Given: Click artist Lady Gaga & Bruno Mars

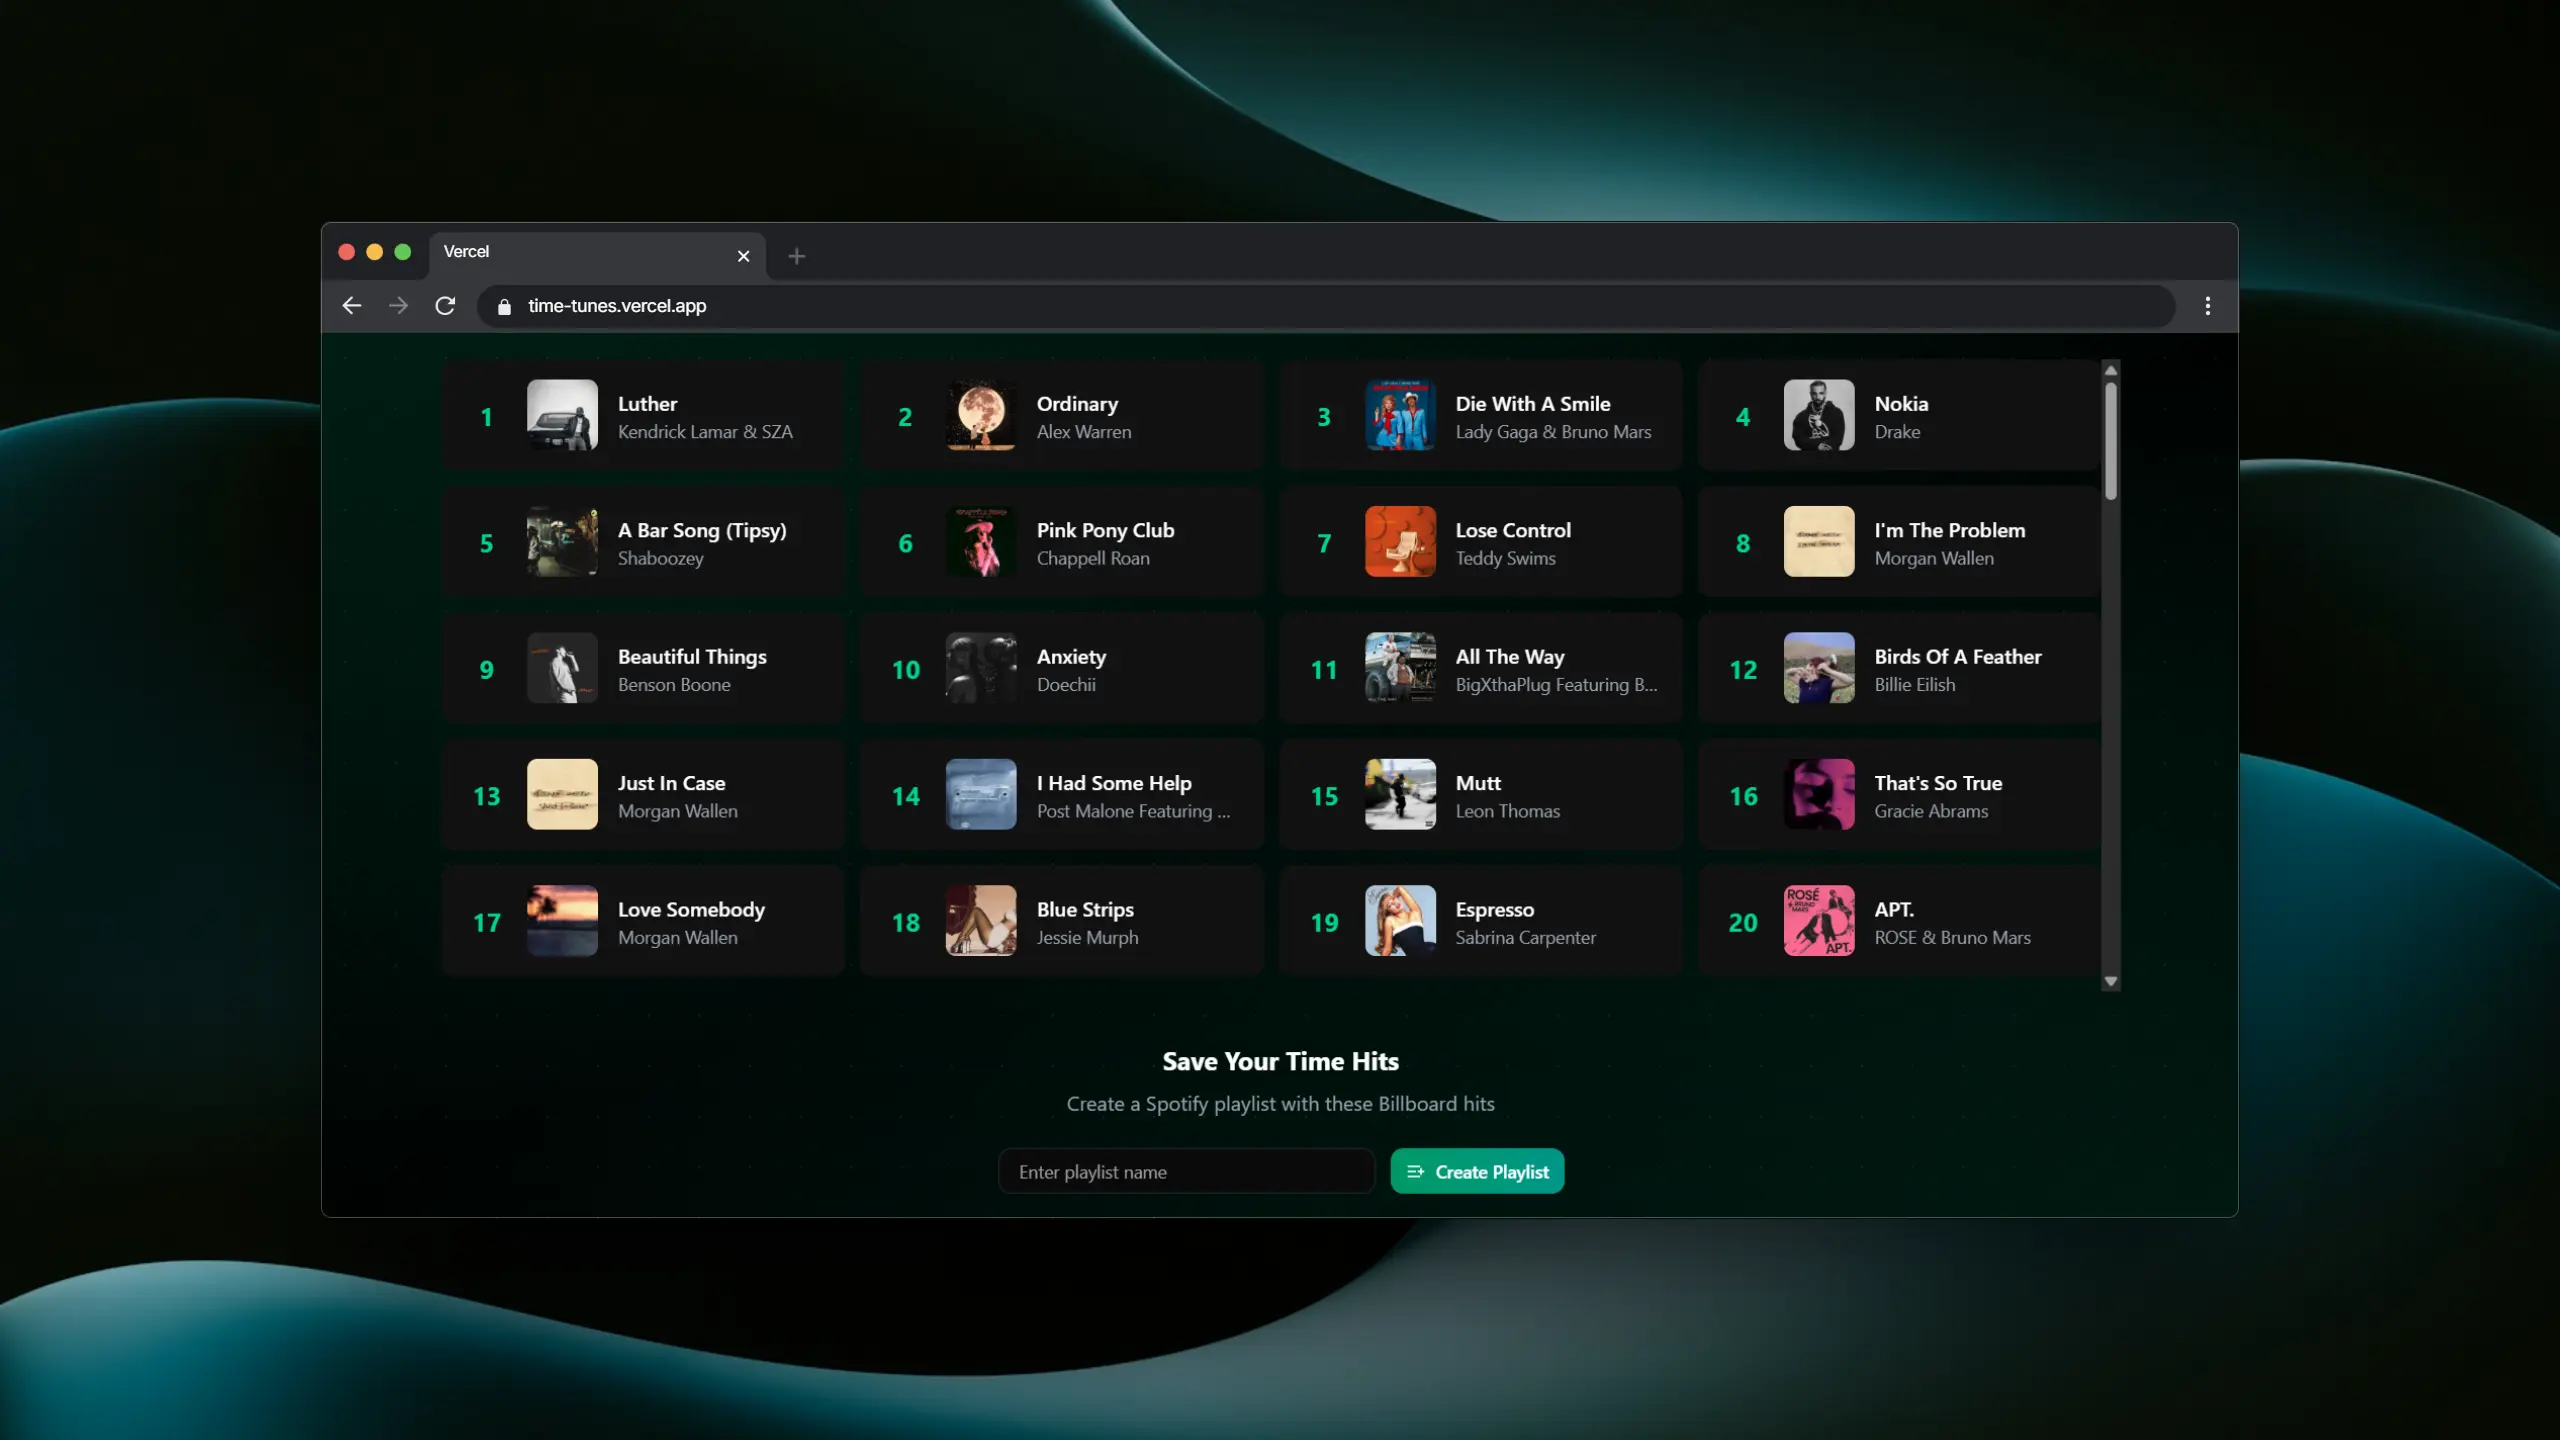Looking at the screenshot, I should pyautogui.click(x=1553, y=432).
